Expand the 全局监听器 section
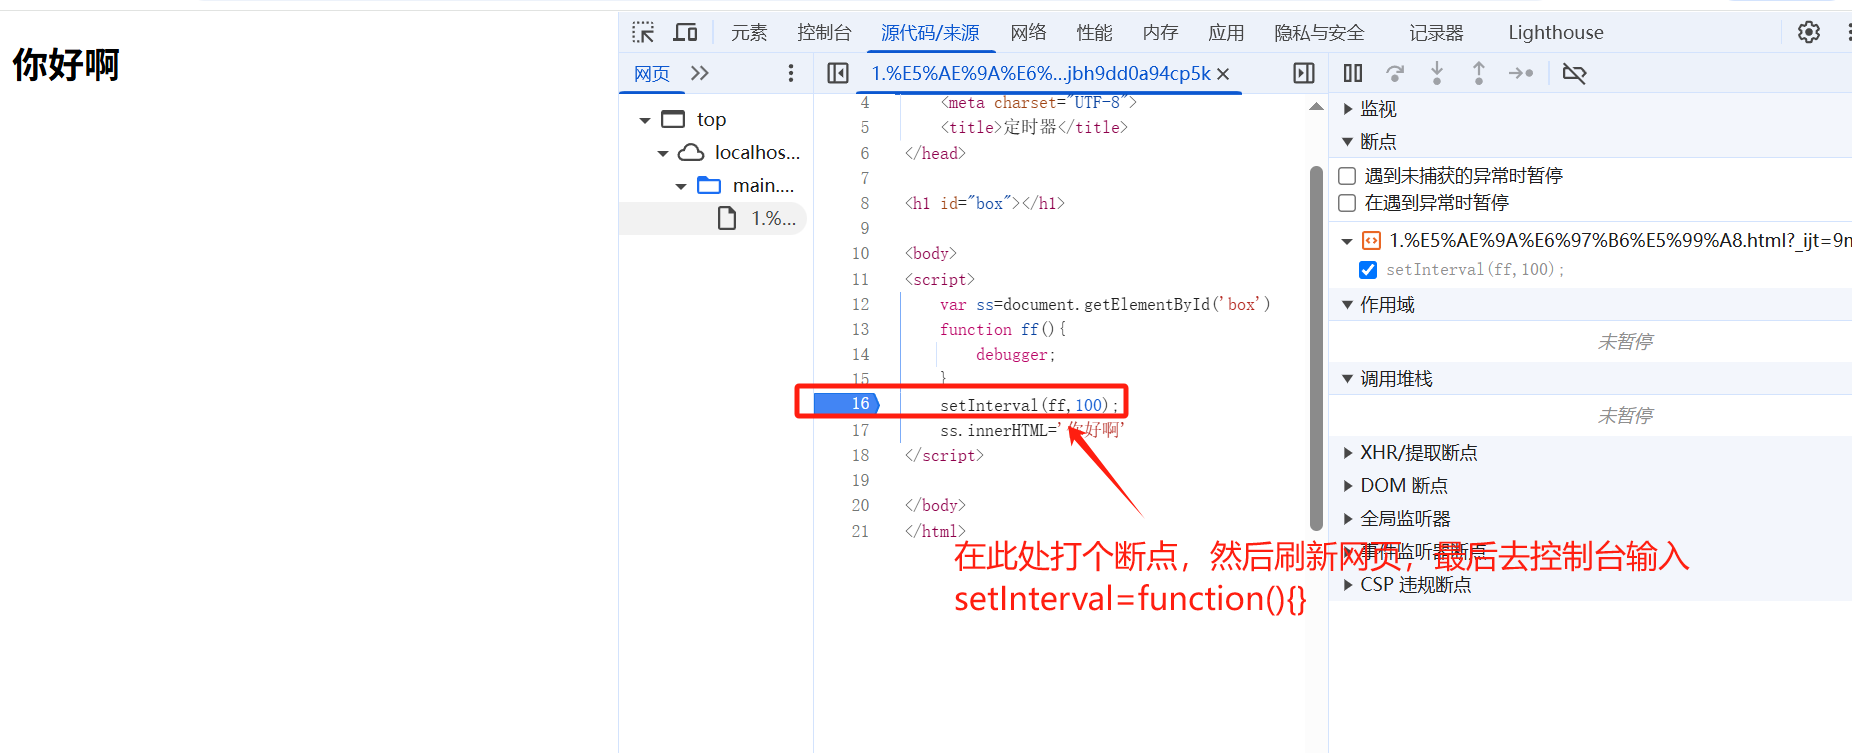The width and height of the screenshot is (1852, 753). 1347,519
